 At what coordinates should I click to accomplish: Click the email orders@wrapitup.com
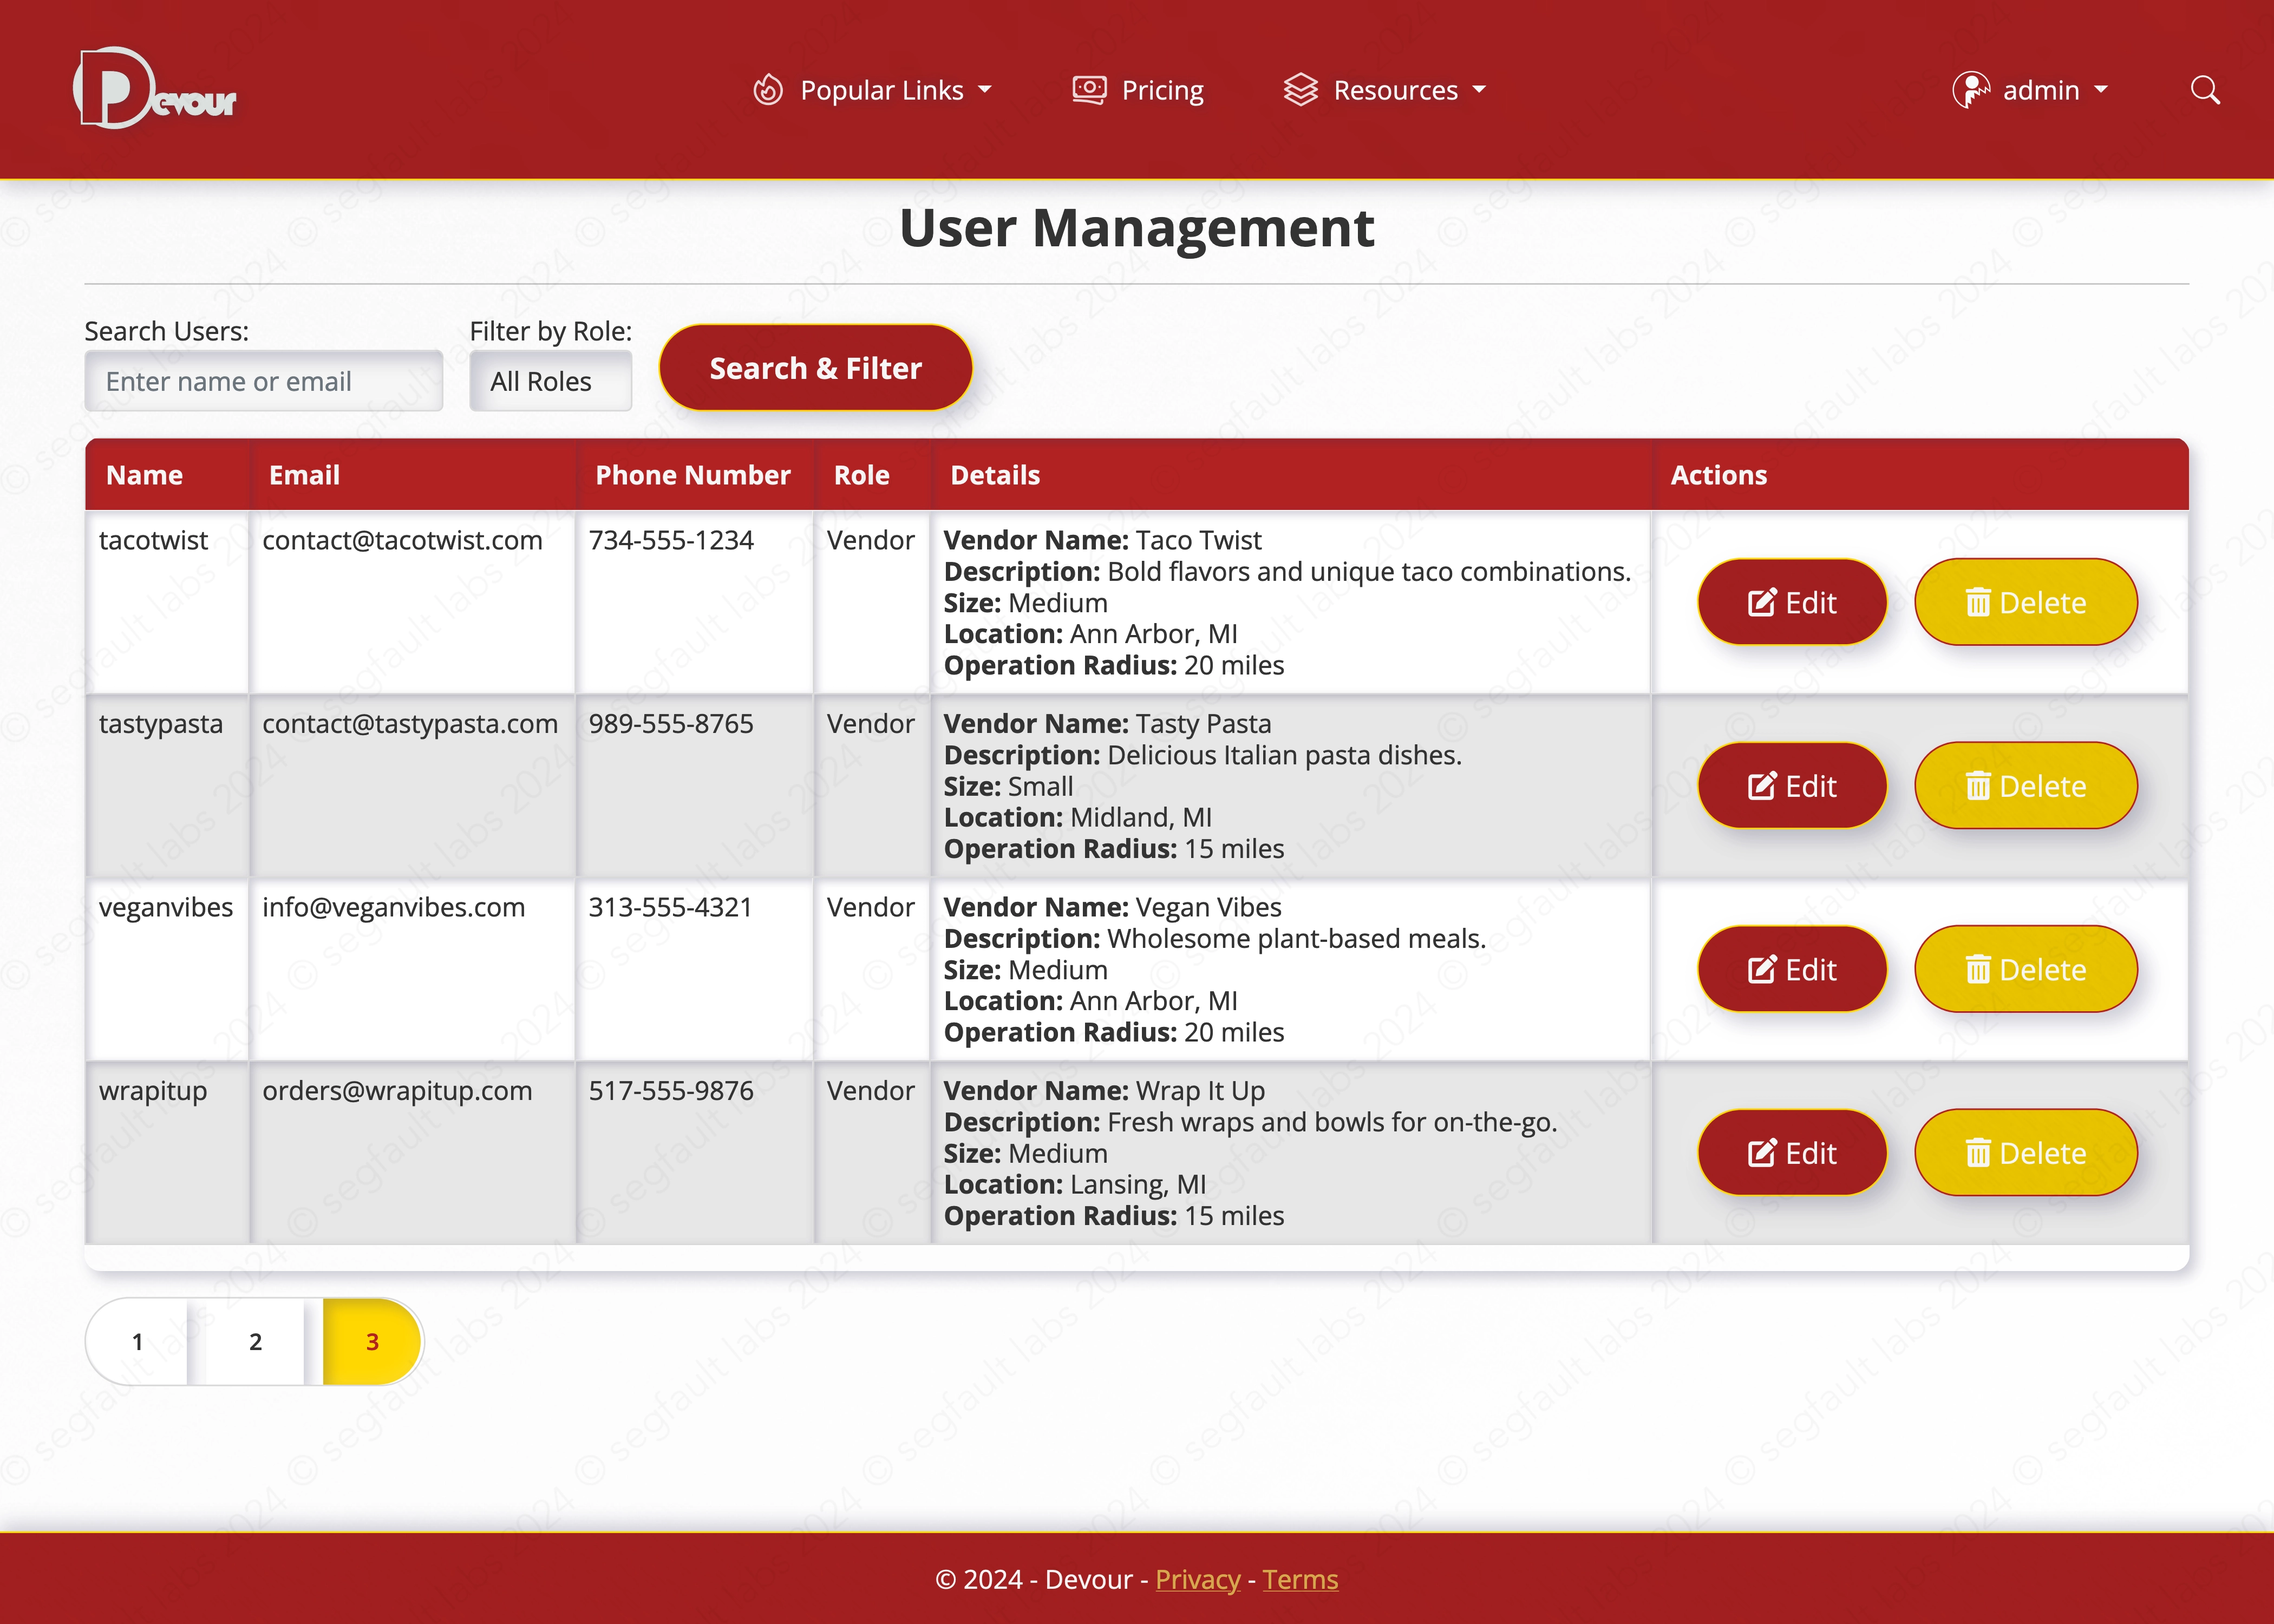coord(397,1091)
